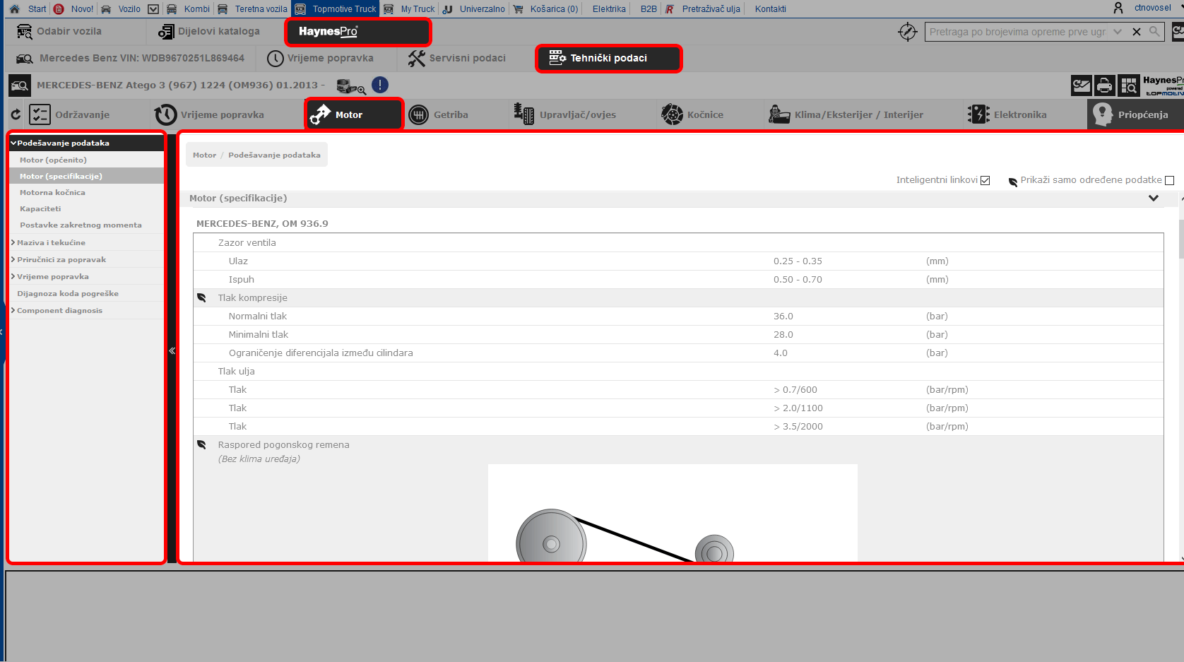Click the blue exclamation info icon
The width and height of the screenshot is (1184, 662).
click(380, 85)
